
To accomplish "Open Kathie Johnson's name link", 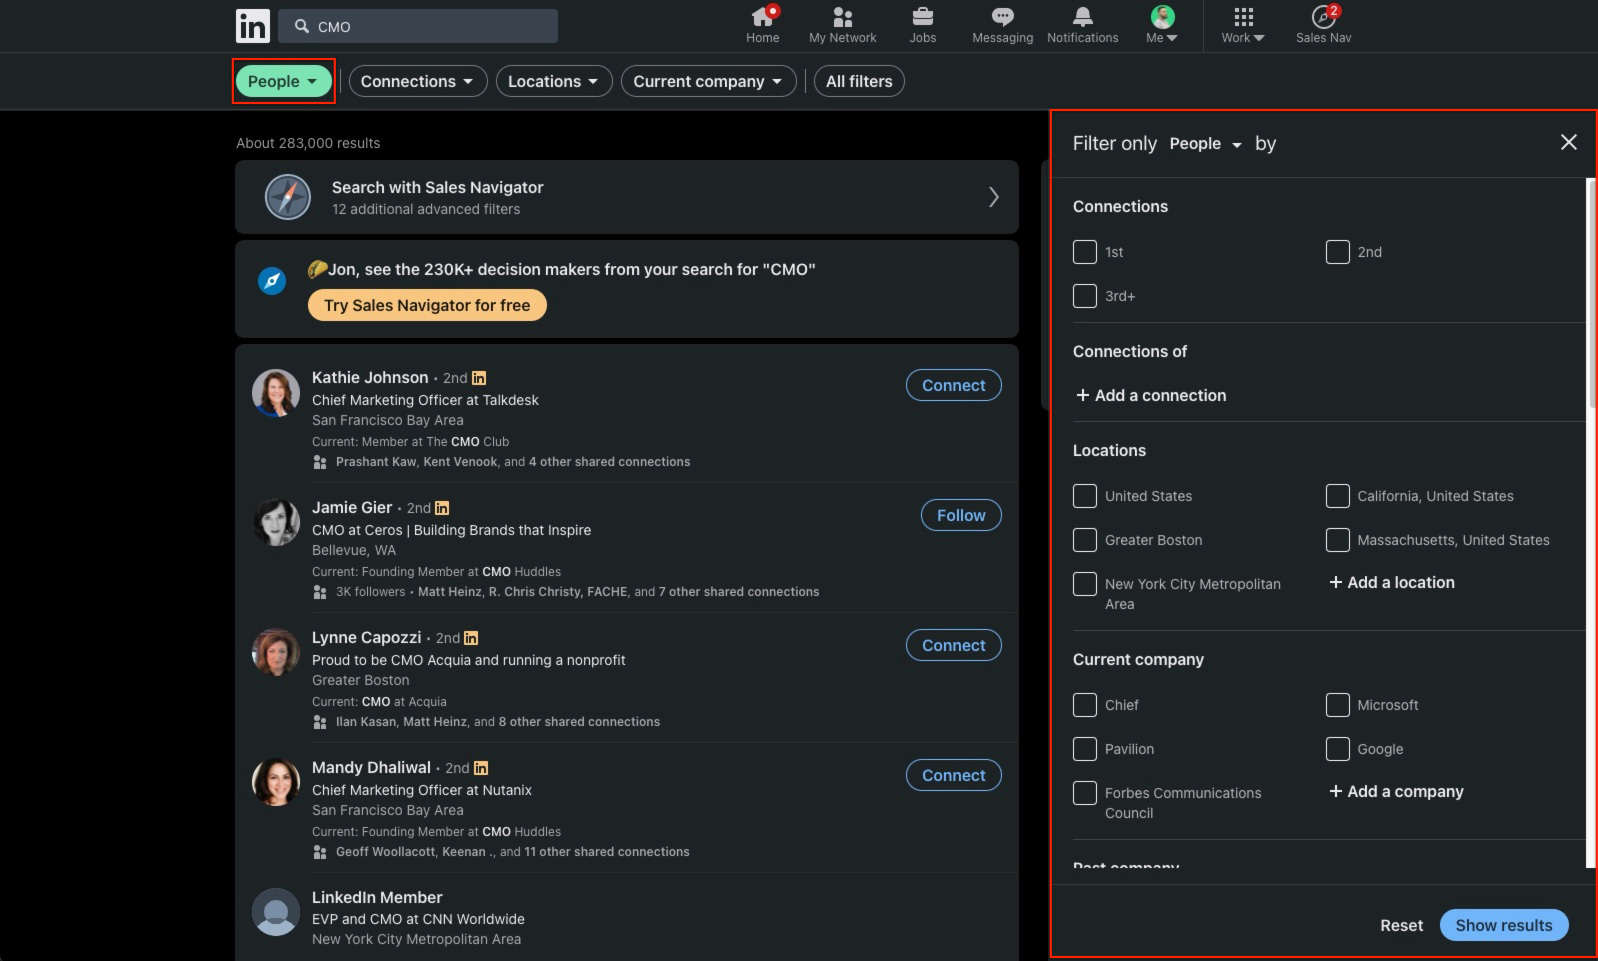I will (370, 377).
